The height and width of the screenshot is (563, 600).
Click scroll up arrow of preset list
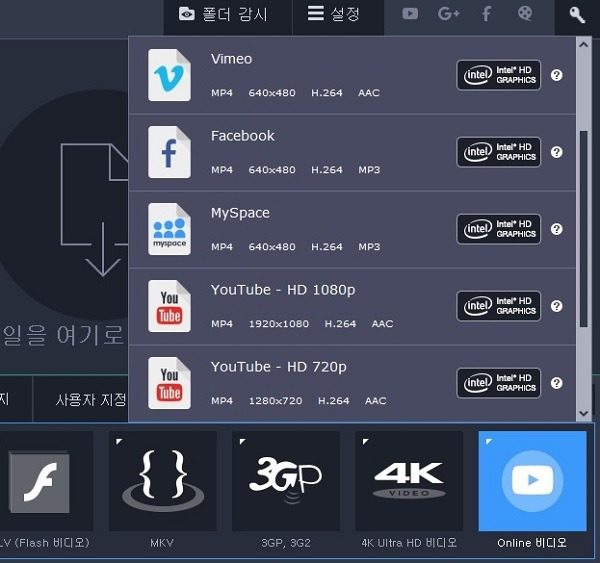(584, 45)
